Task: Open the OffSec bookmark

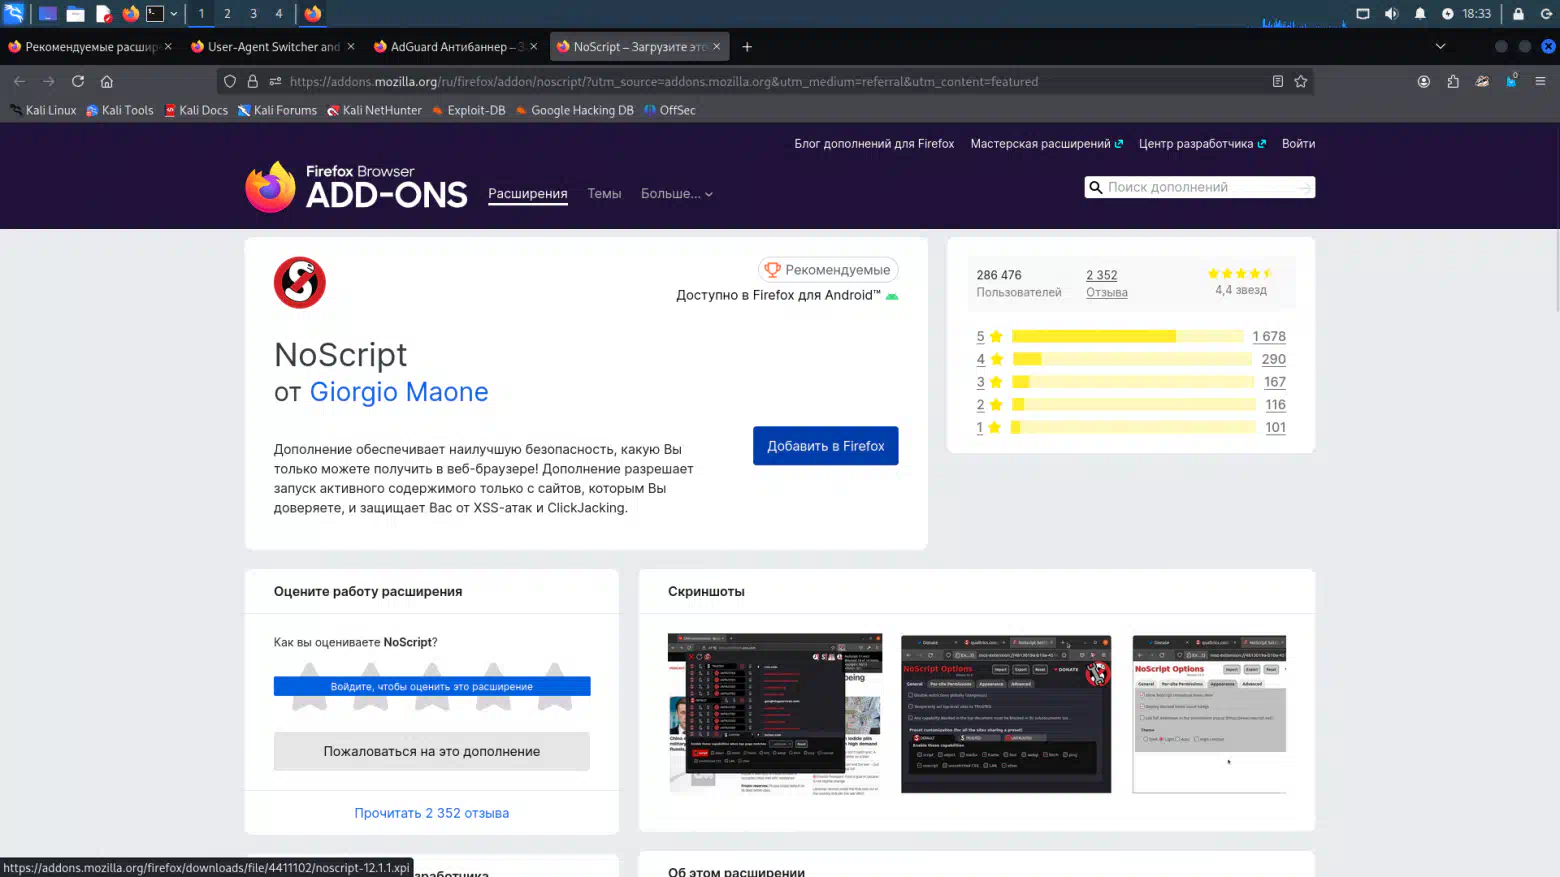Action: (x=670, y=110)
